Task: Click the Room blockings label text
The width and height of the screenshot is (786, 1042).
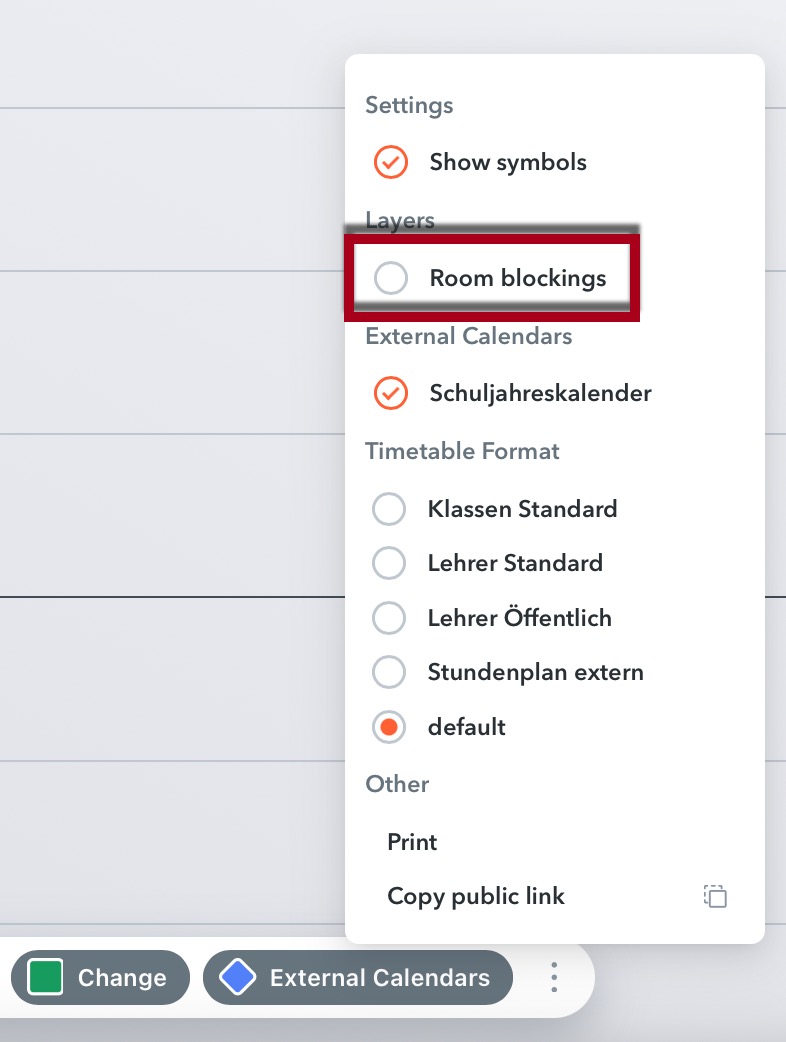Action: [x=518, y=278]
